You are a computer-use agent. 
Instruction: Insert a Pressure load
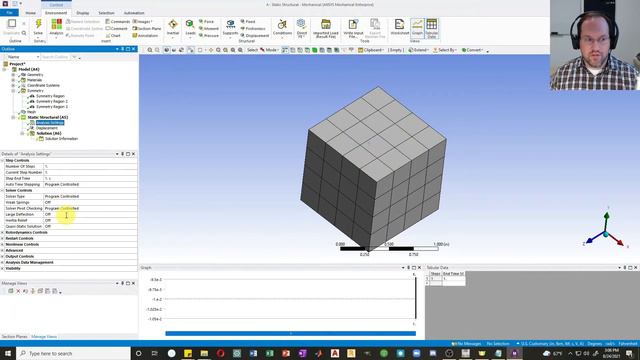209,36
